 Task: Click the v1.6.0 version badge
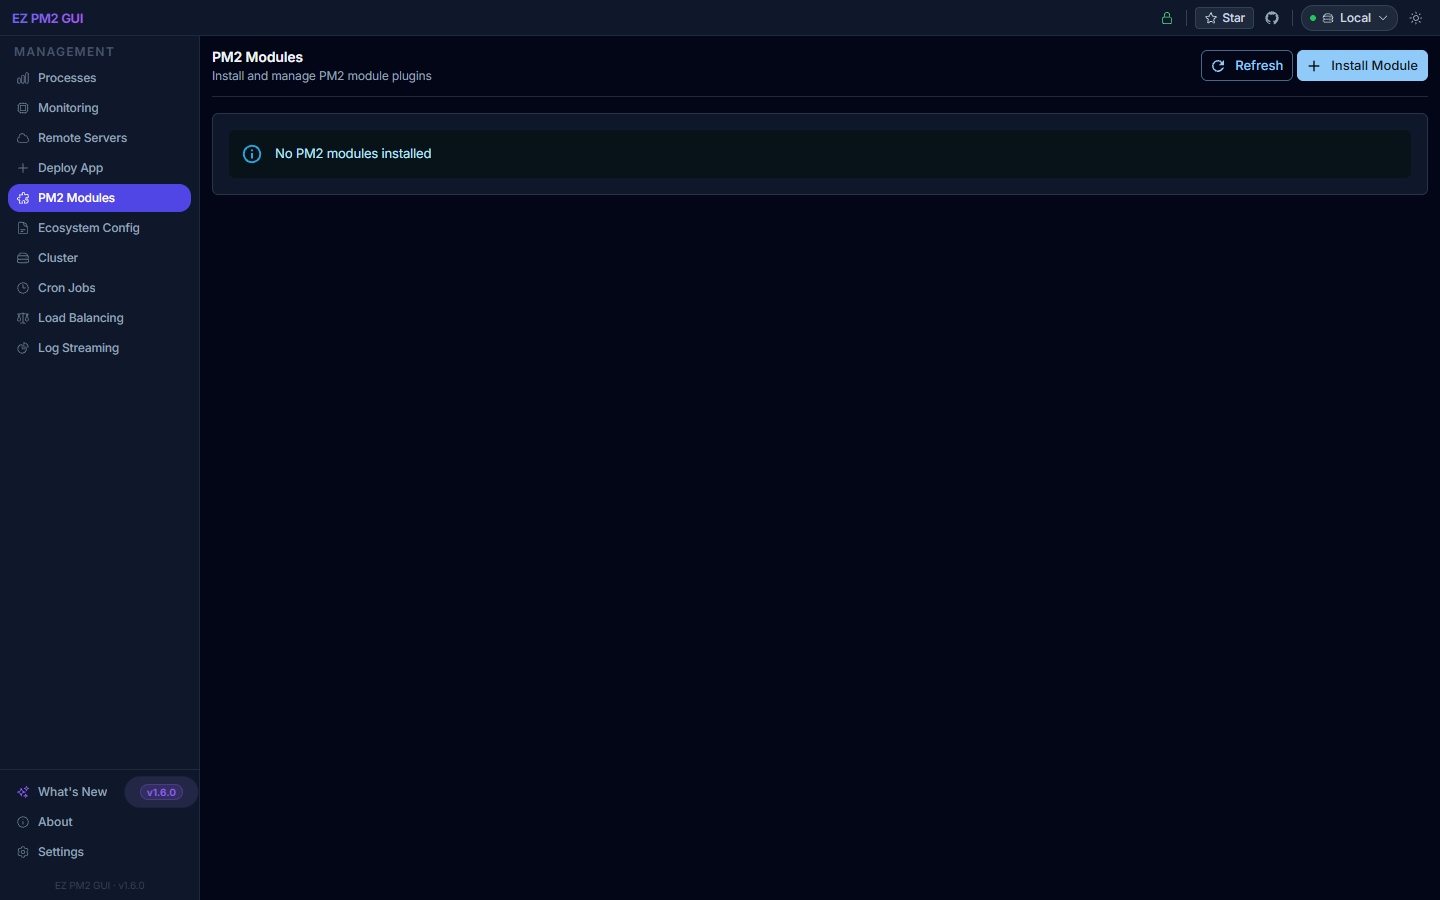coord(160,792)
